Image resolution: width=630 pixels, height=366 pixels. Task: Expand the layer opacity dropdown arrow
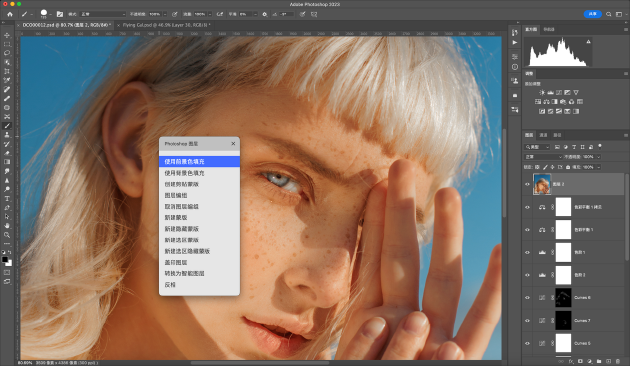[x=598, y=157]
